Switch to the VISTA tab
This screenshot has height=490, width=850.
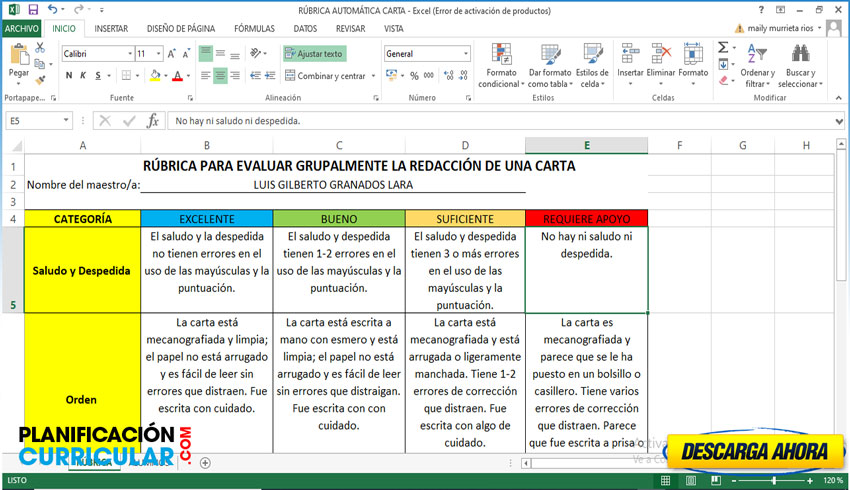394,29
